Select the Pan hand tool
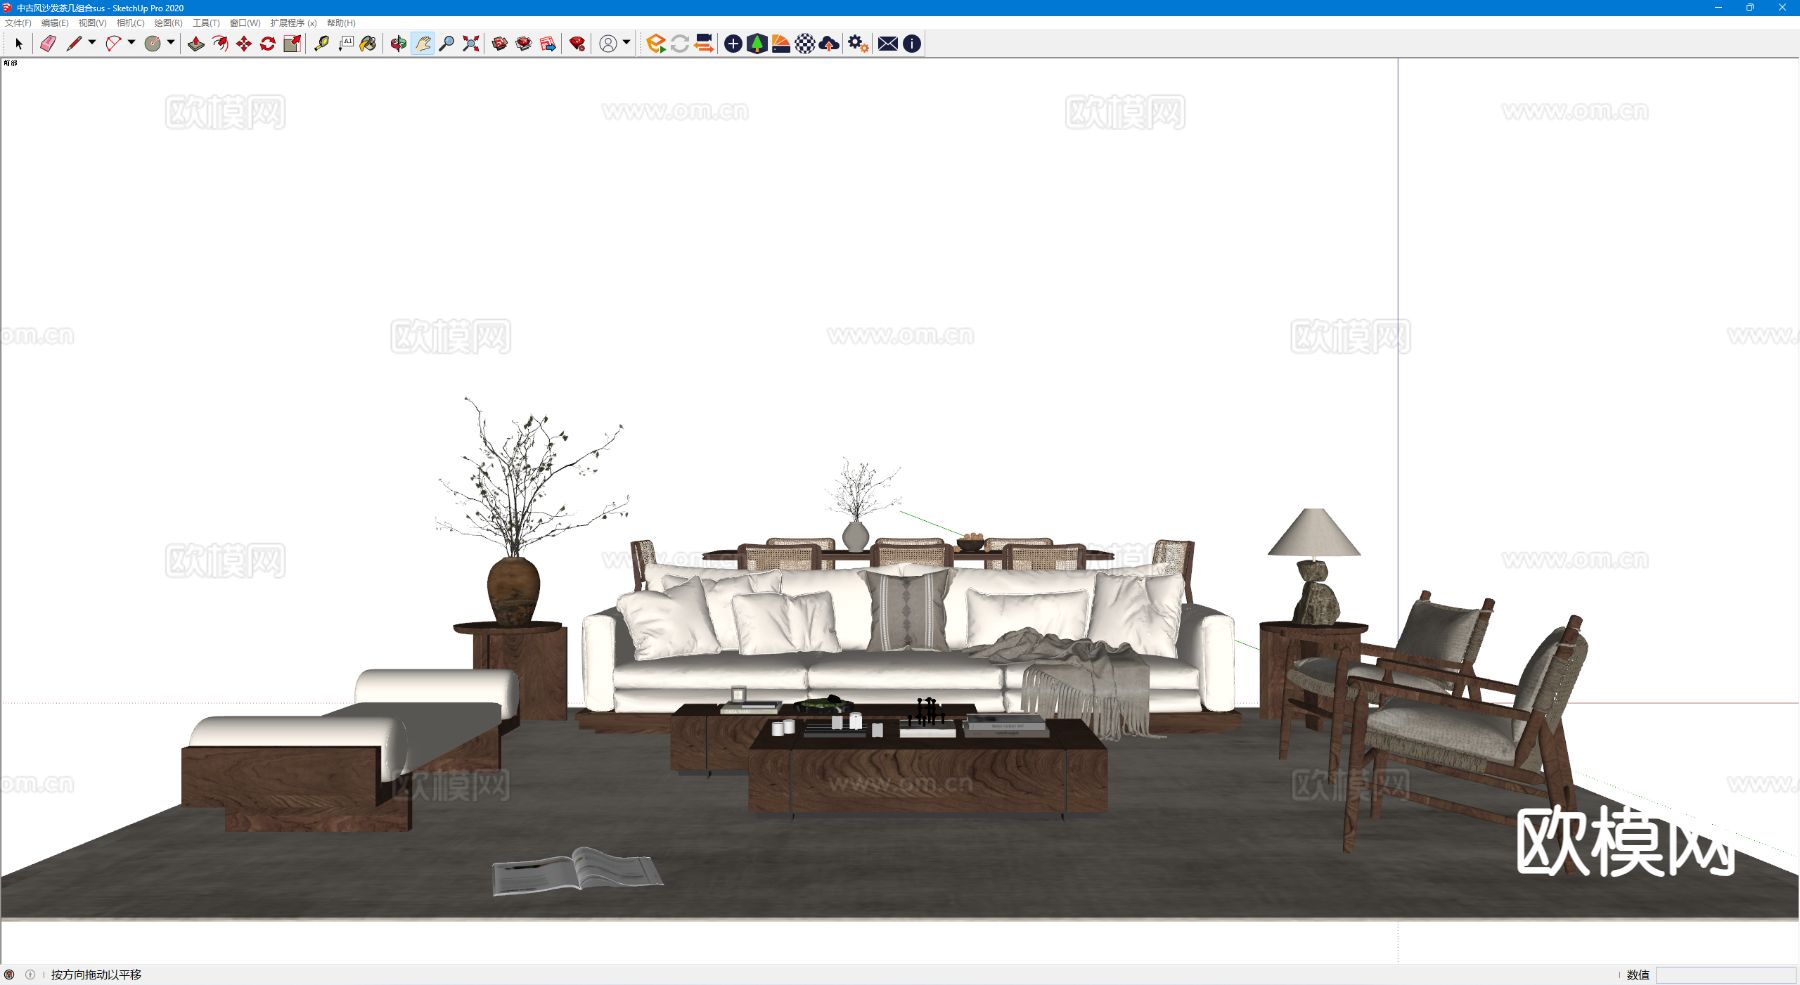Image resolution: width=1800 pixels, height=985 pixels. tap(422, 44)
